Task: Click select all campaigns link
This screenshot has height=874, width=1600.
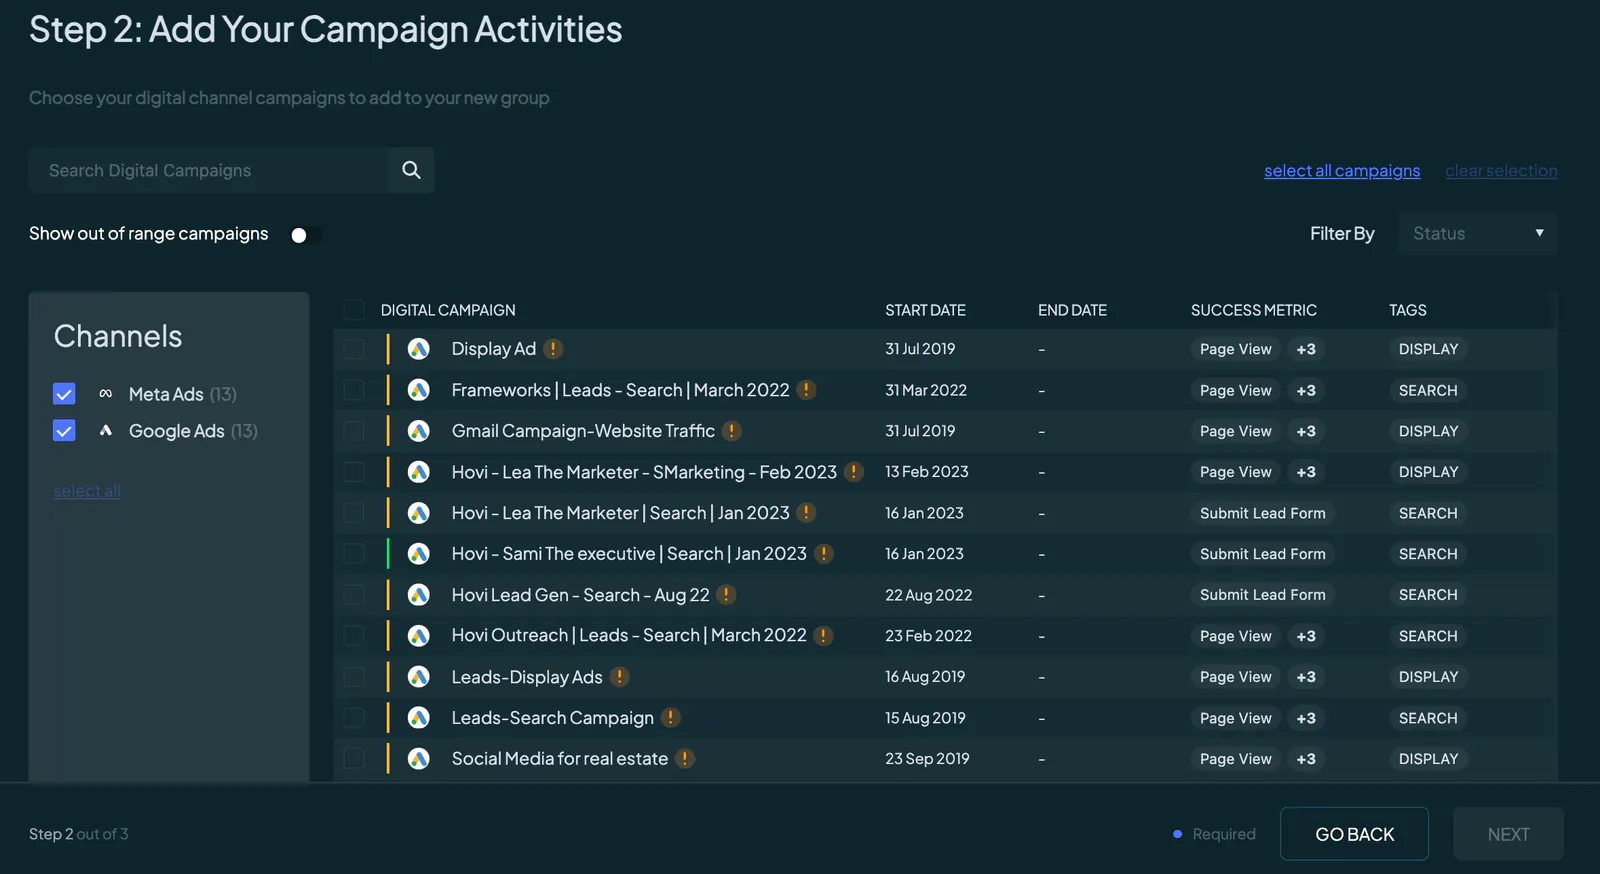Action: [1342, 171]
